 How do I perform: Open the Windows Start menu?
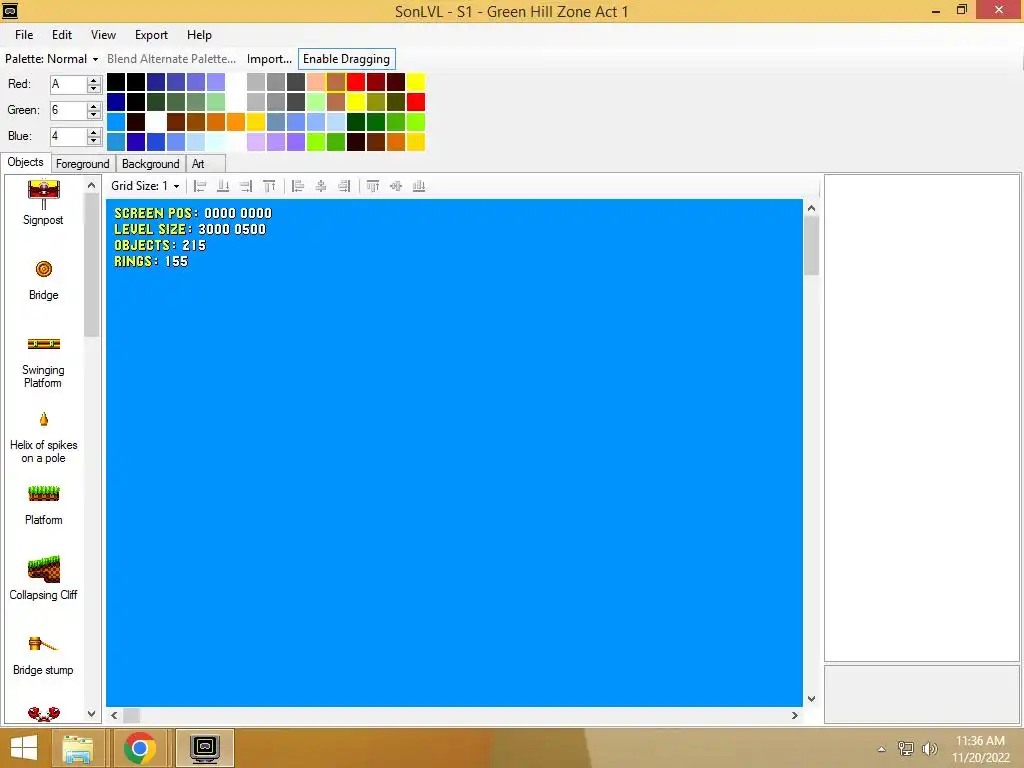24,748
